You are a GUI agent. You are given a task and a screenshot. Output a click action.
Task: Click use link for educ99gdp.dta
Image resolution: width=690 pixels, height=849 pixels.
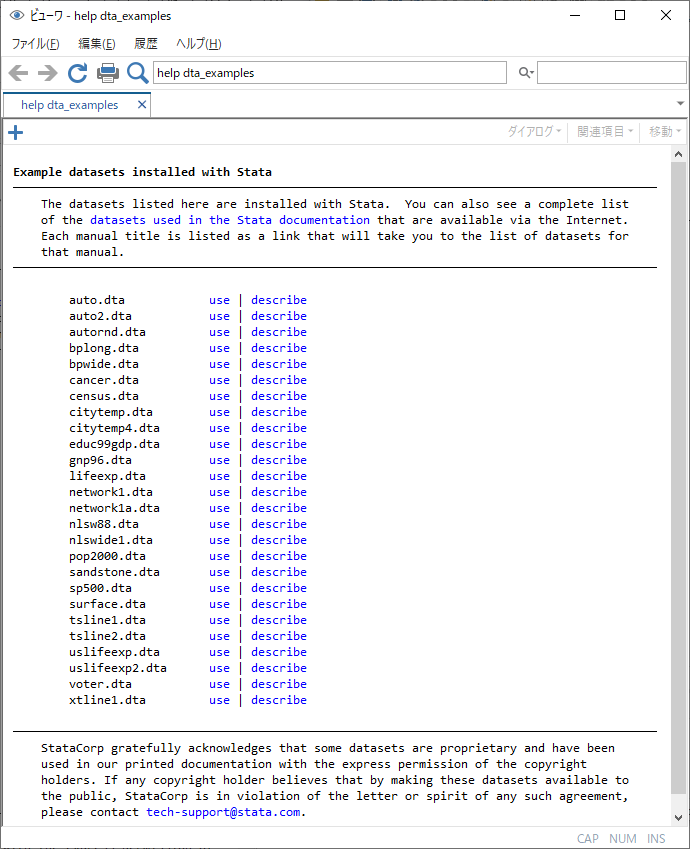point(219,444)
